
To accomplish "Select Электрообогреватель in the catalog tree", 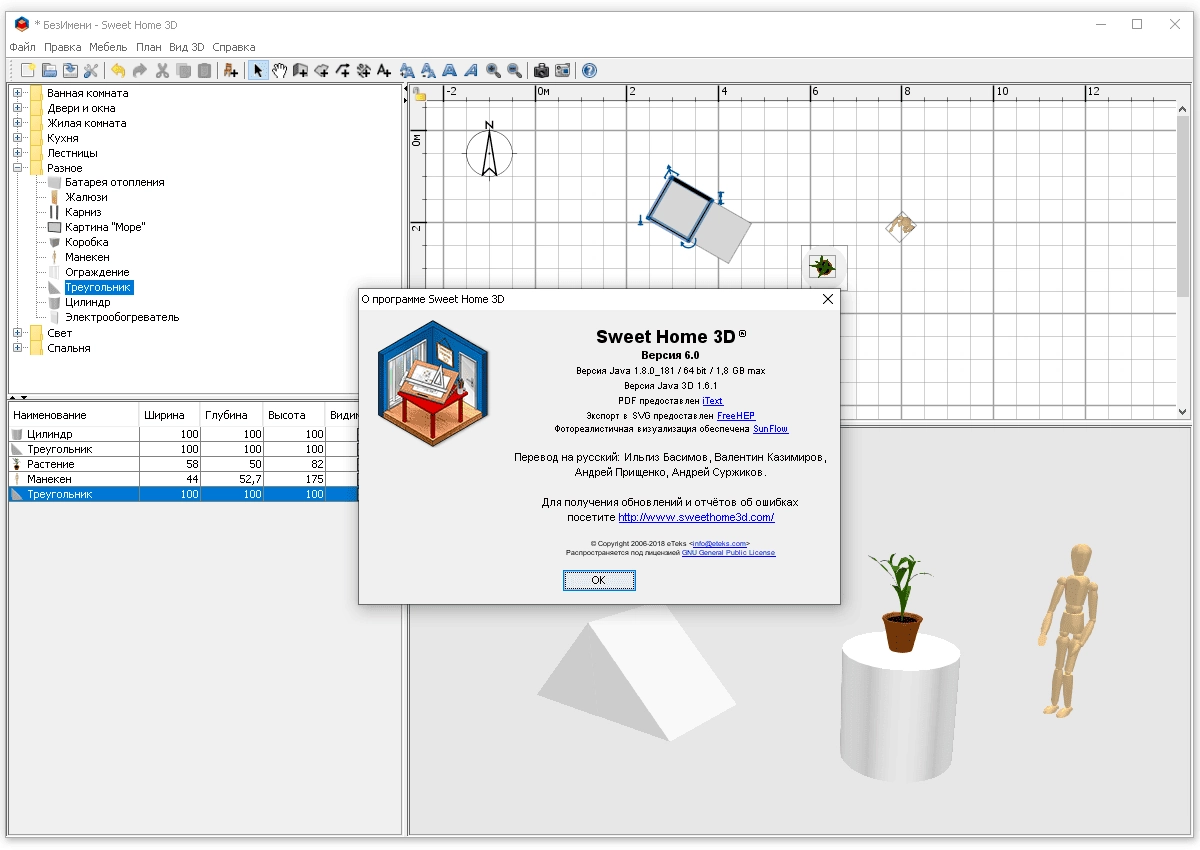I will (x=122, y=317).
